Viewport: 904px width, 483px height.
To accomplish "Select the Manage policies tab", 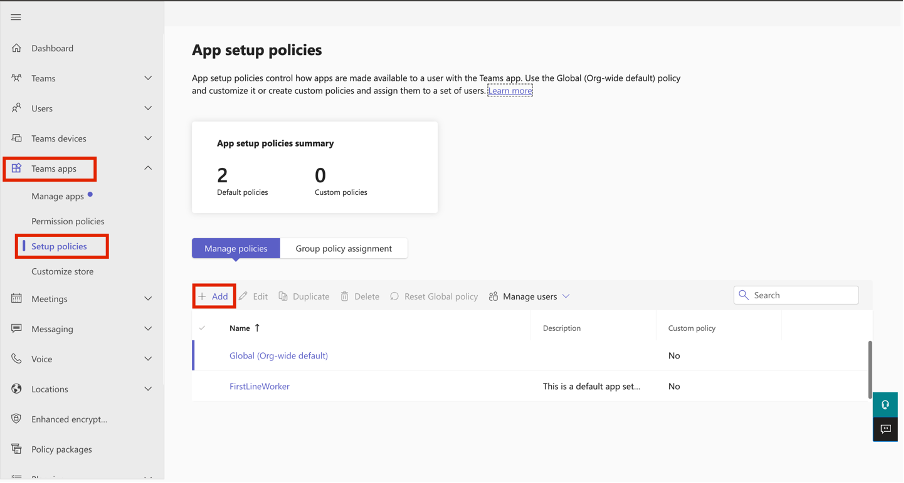I will [x=236, y=248].
